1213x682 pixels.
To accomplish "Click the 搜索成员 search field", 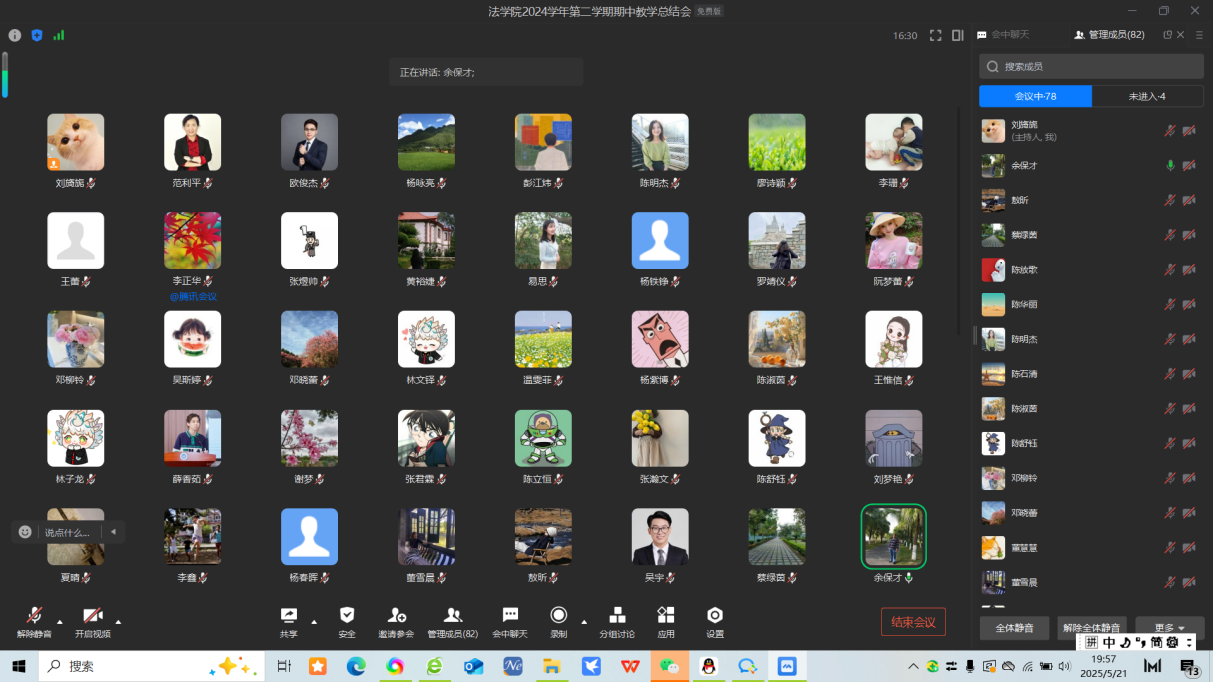I will (x=1091, y=67).
